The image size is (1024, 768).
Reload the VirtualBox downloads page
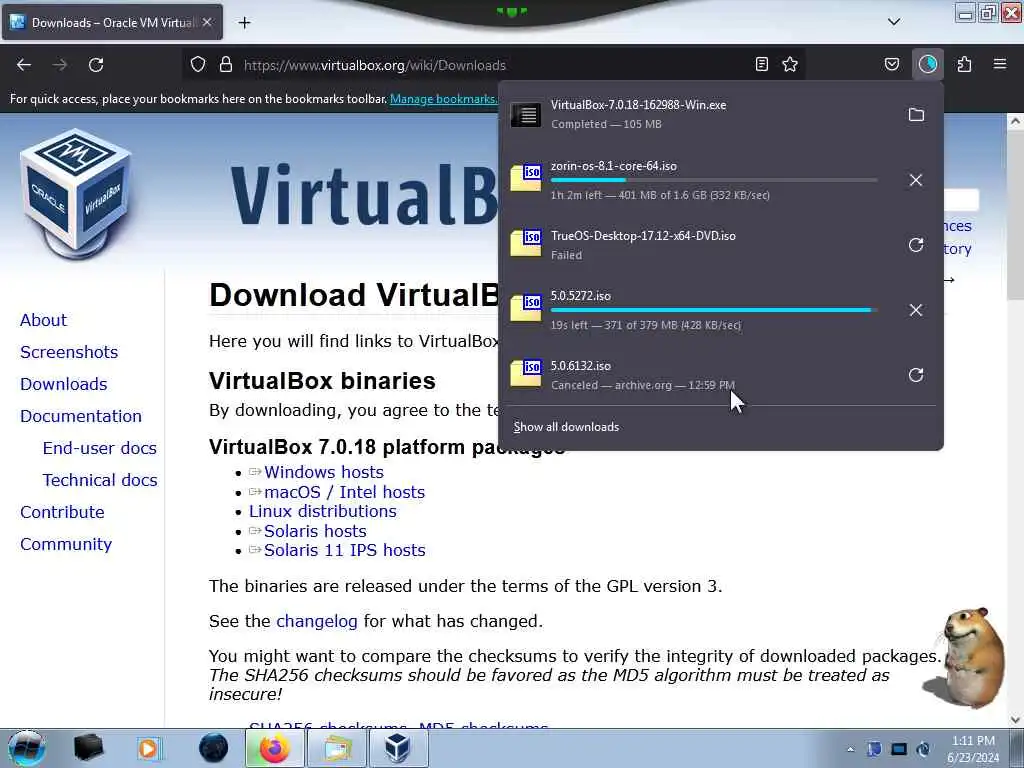coord(96,65)
